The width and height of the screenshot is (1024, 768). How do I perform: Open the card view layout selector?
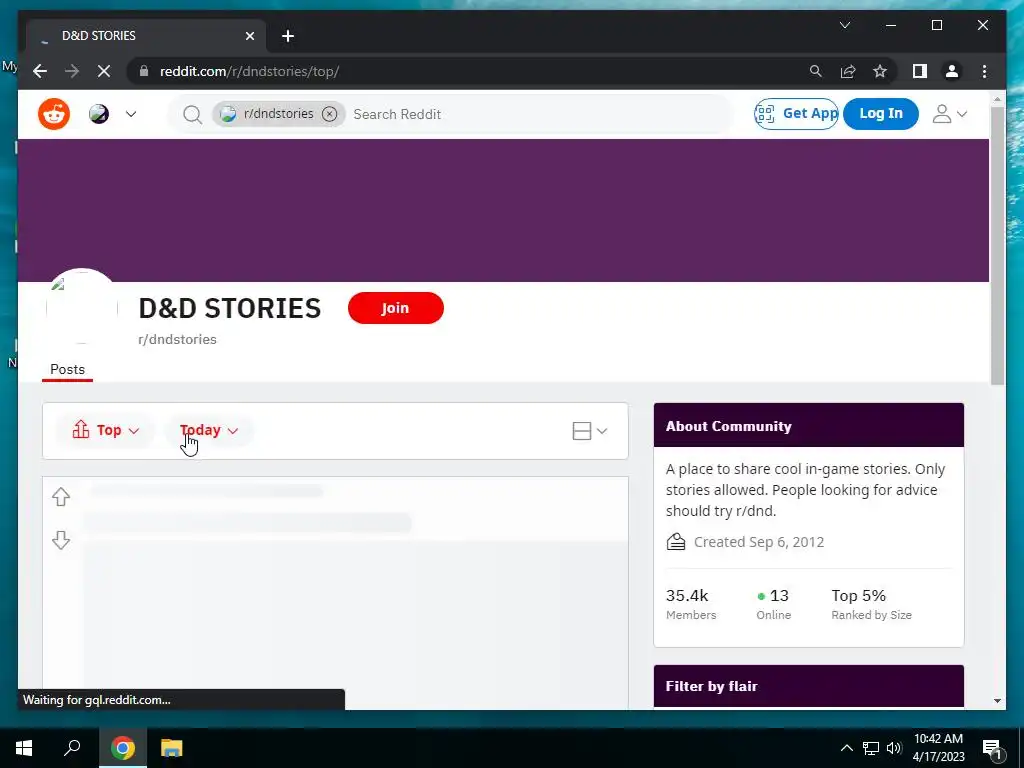589,431
